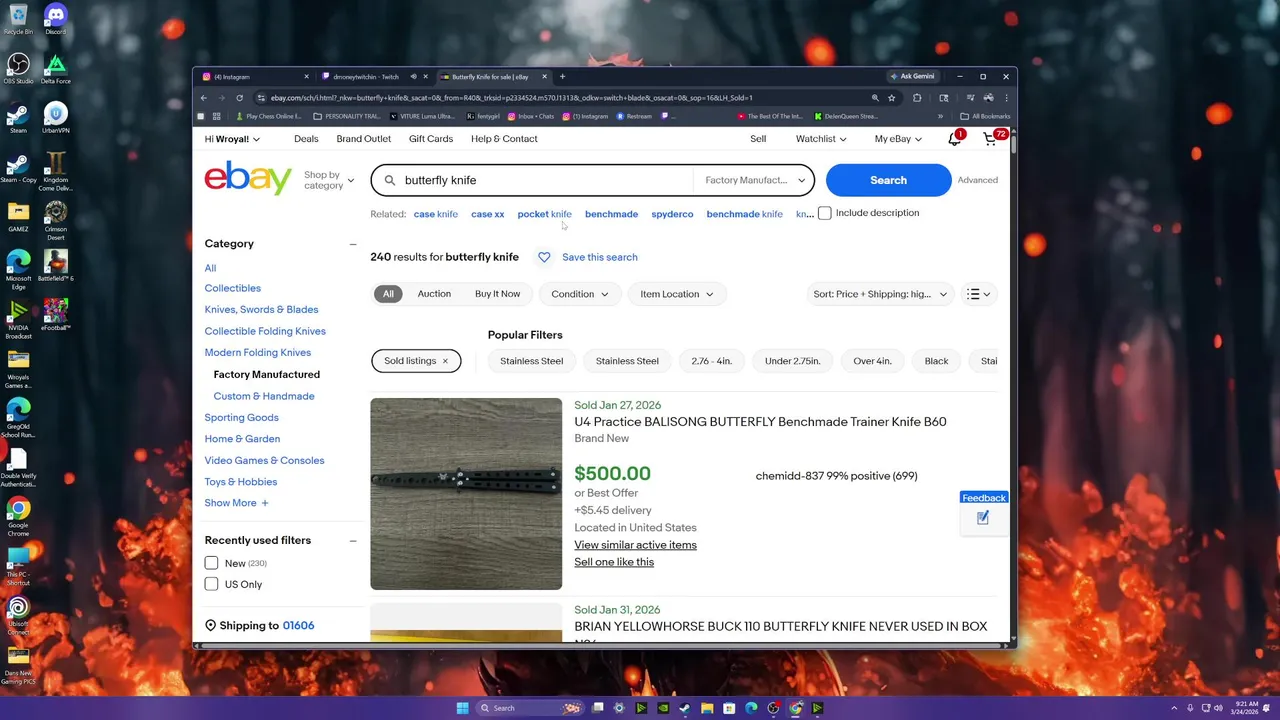The image size is (1280, 720).
Task: Click the Feedback note icon
Action: click(983, 518)
